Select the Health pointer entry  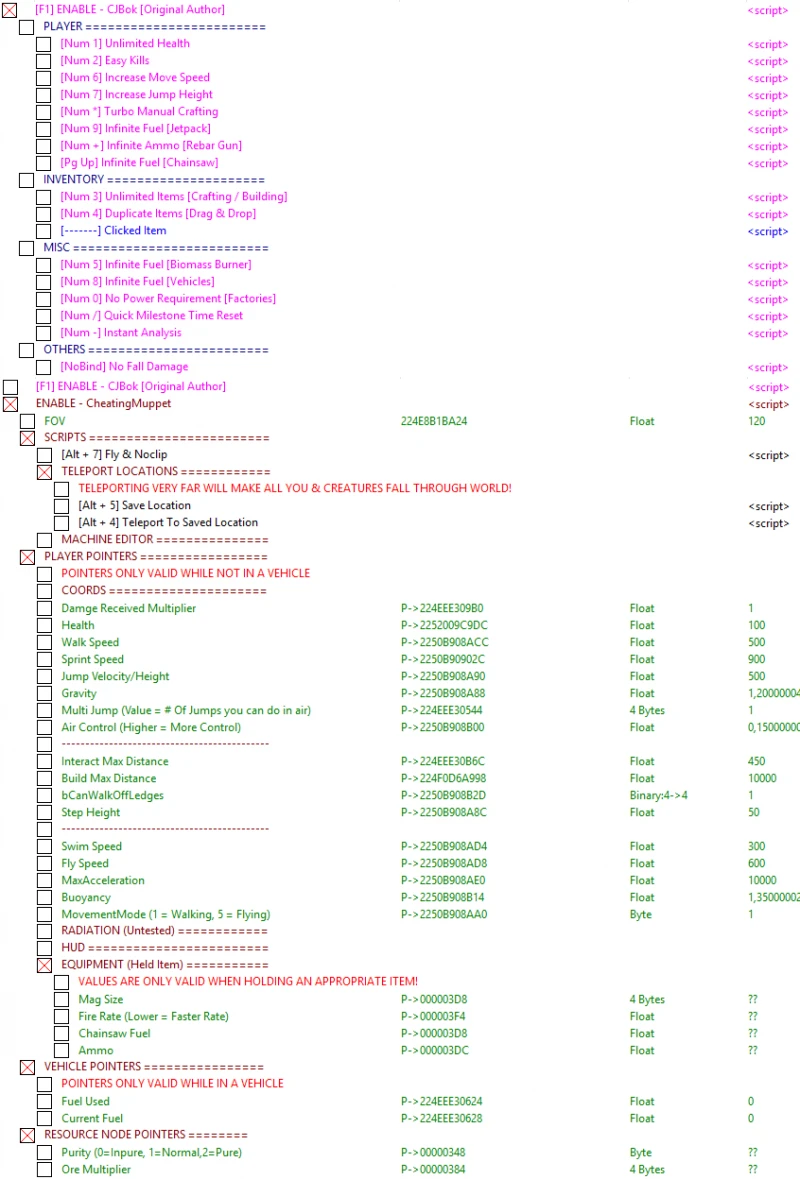[78, 625]
